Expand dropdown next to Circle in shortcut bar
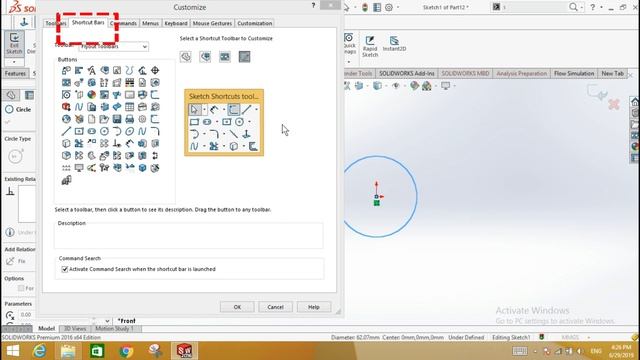This screenshot has height=360, width=640. pyautogui.click(x=249, y=122)
